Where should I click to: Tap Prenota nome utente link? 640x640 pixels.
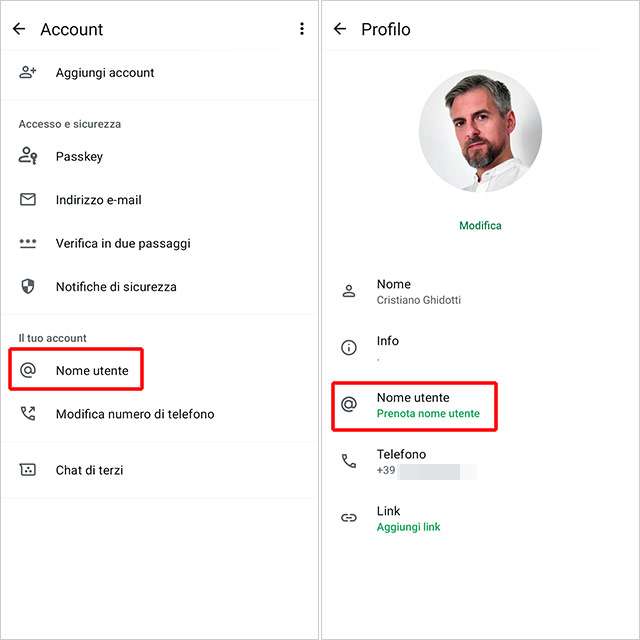[428, 413]
